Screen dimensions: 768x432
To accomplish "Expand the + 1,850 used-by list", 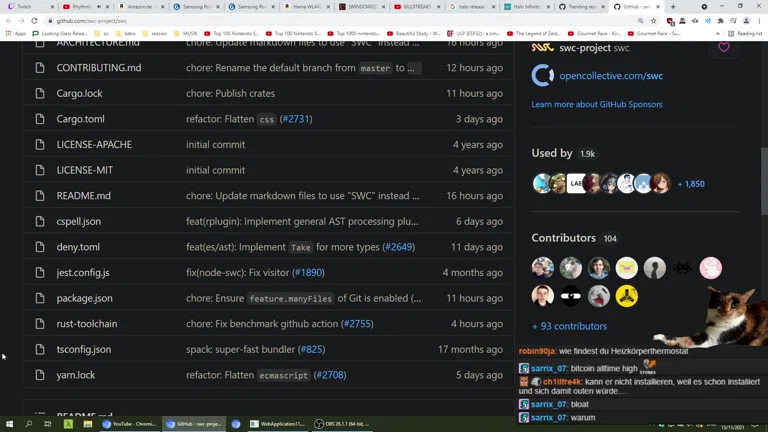I will coord(690,184).
